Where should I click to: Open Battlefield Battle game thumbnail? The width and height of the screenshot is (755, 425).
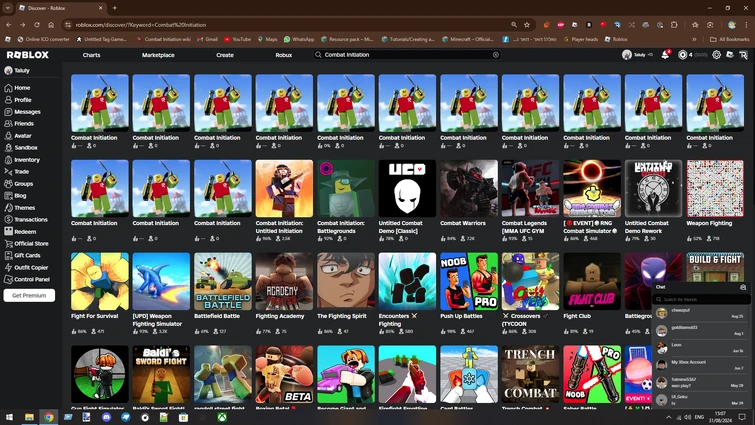pos(222,281)
